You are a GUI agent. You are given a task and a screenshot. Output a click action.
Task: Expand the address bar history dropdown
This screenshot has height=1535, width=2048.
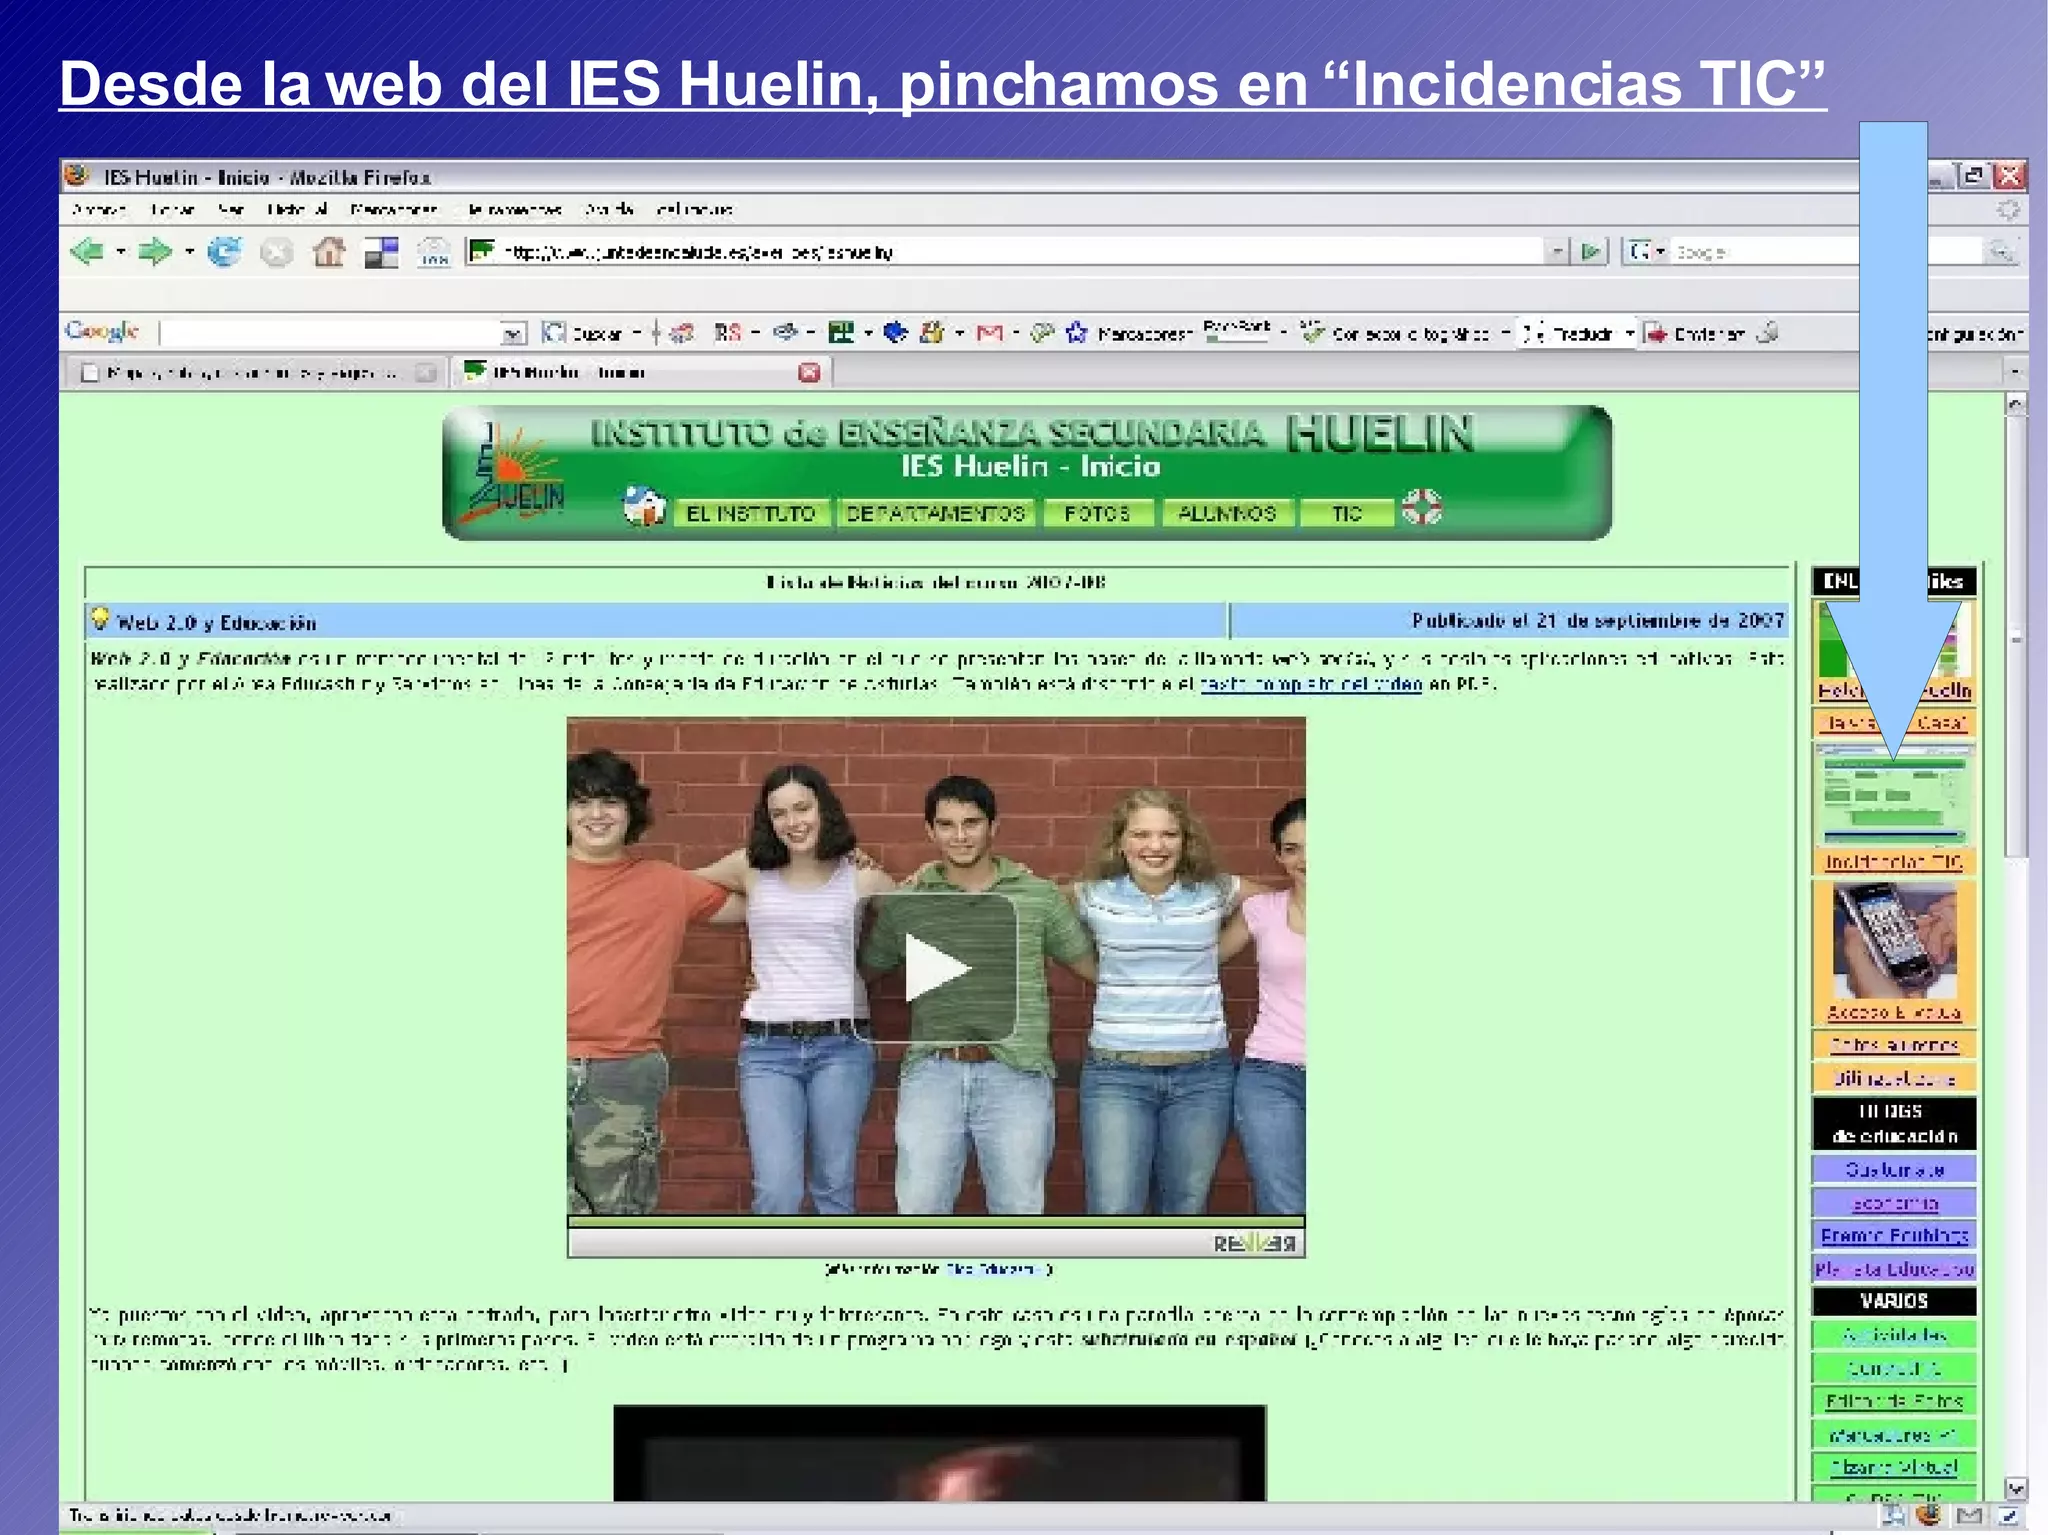point(1556,251)
